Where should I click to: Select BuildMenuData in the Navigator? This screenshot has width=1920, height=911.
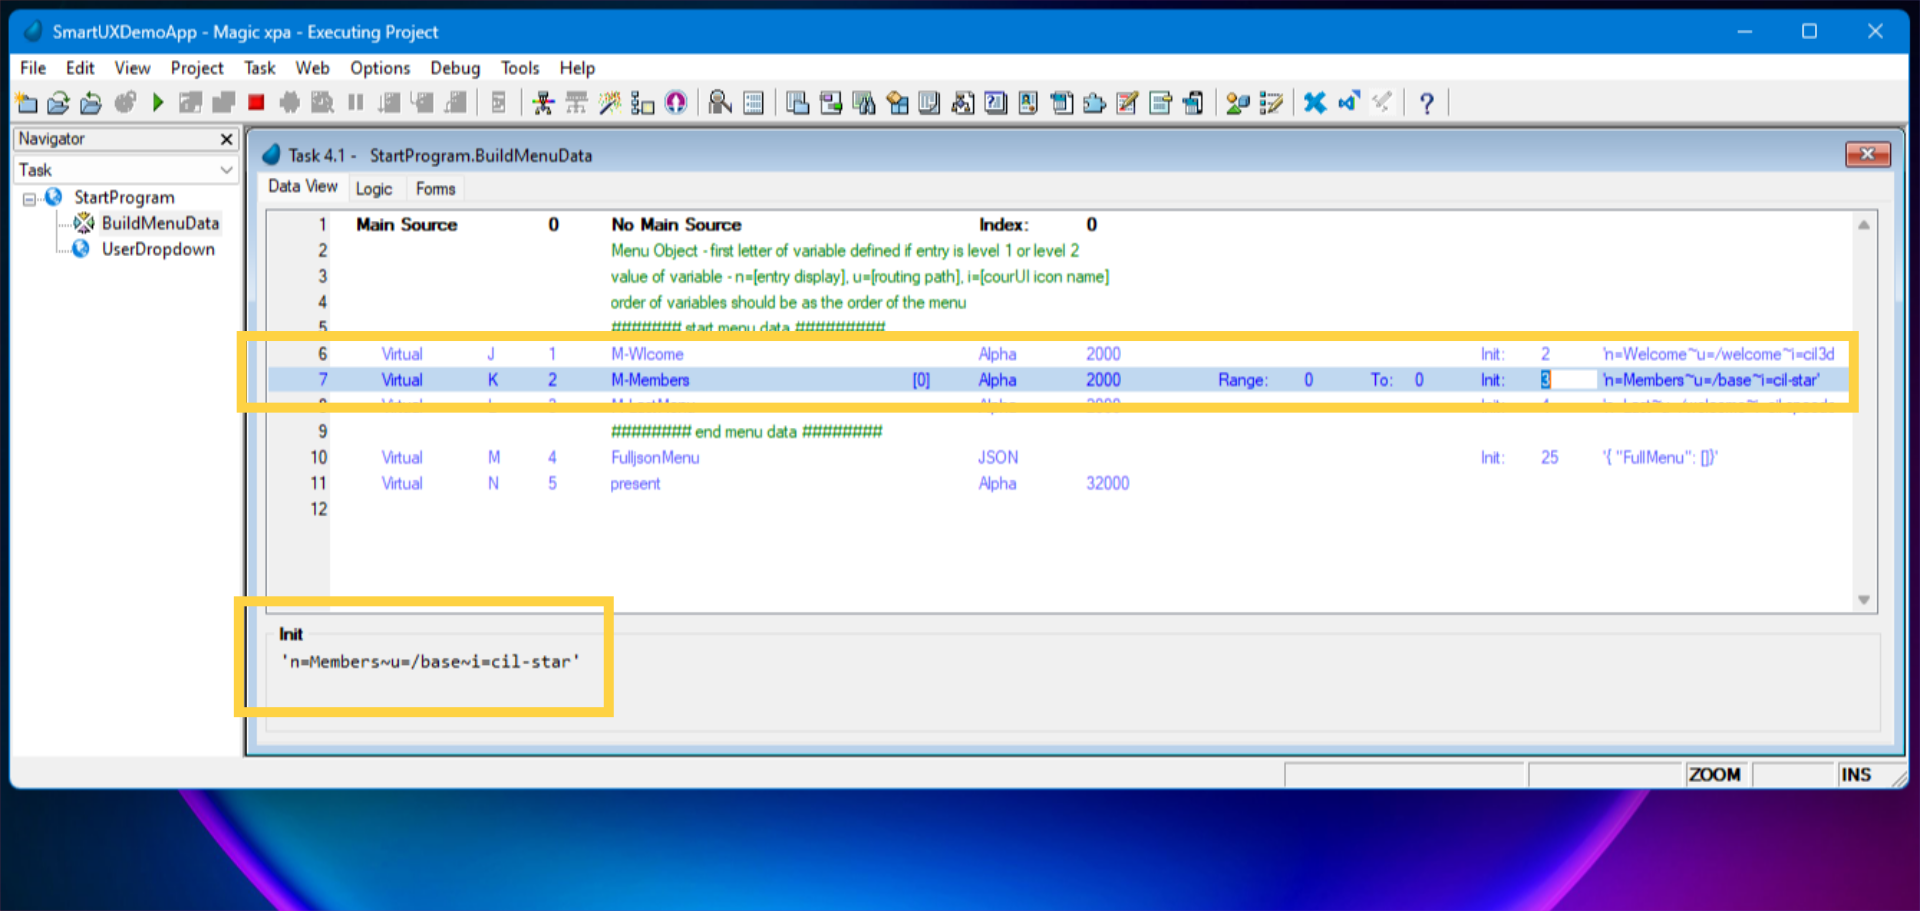(x=160, y=223)
